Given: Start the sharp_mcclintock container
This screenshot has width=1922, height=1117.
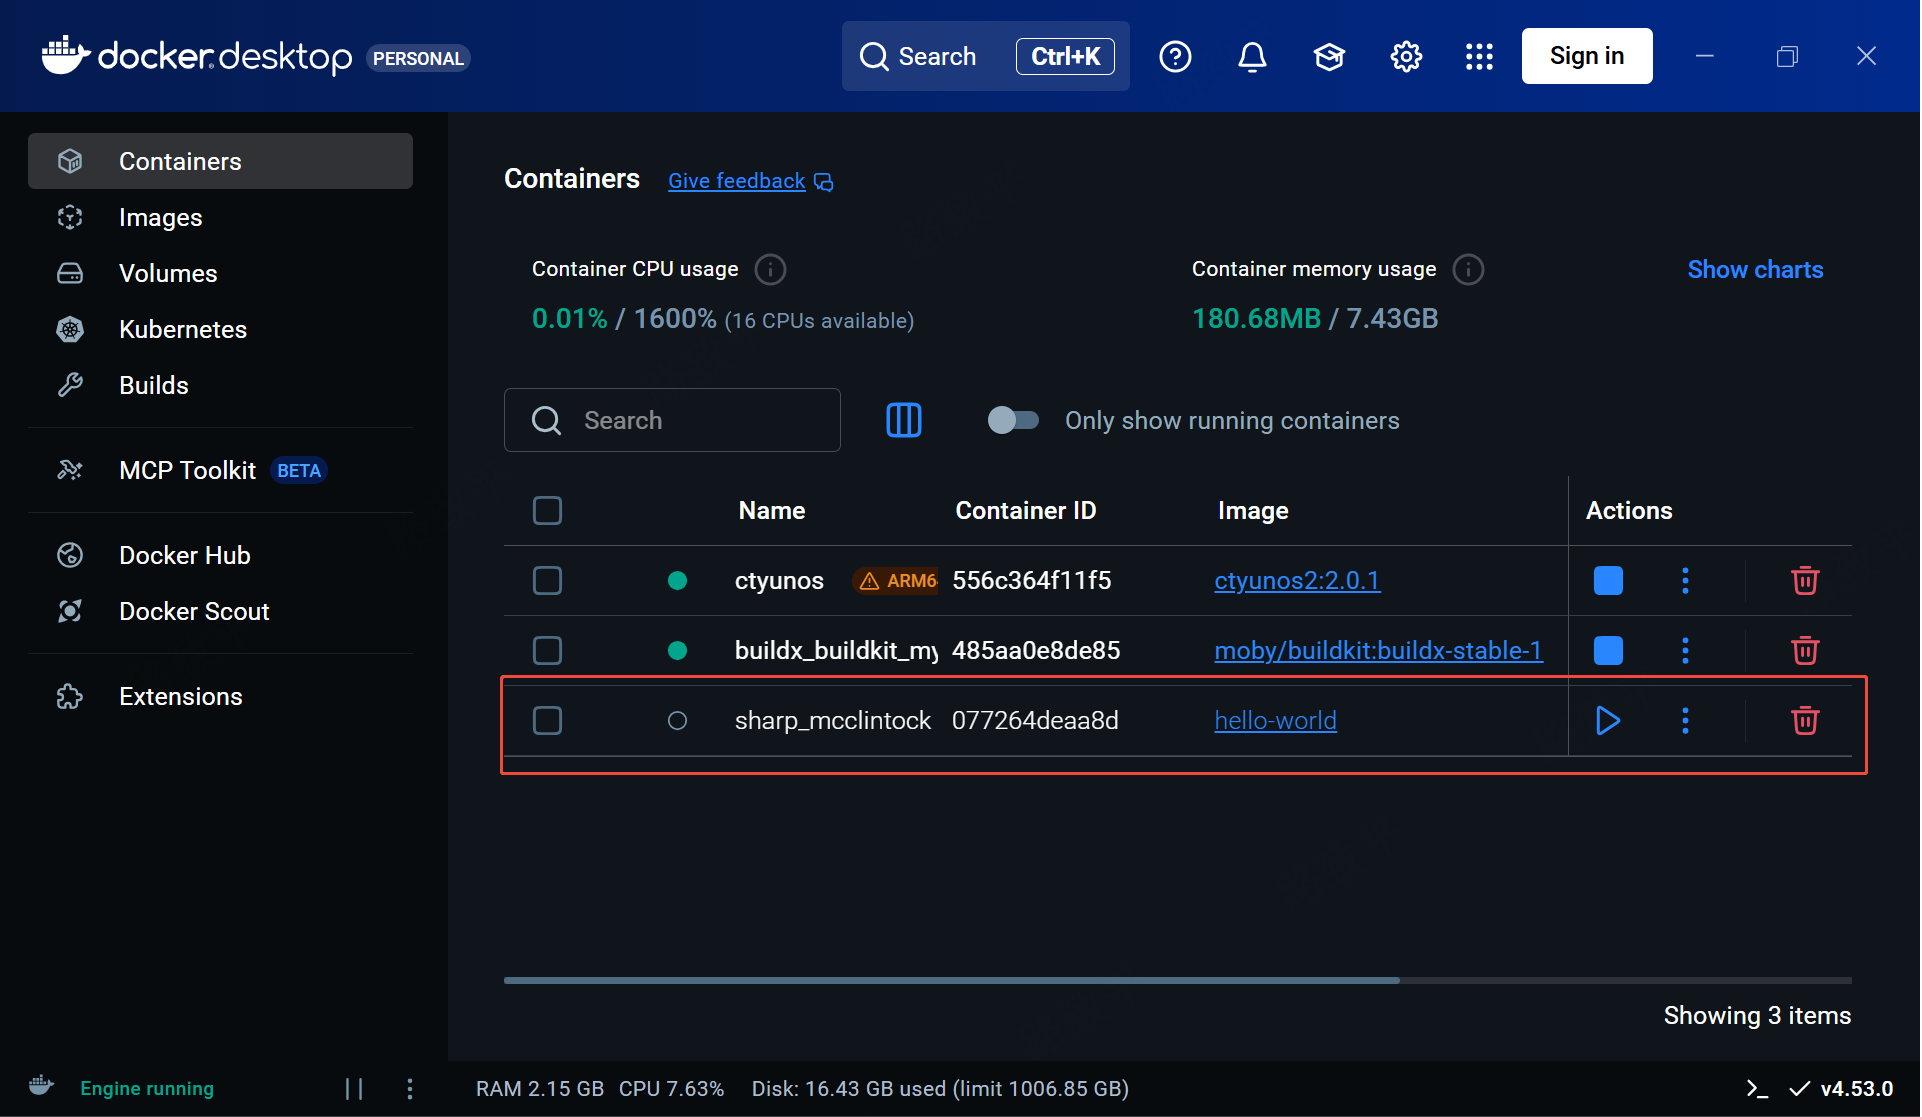Looking at the screenshot, I should click(1608, 720).
